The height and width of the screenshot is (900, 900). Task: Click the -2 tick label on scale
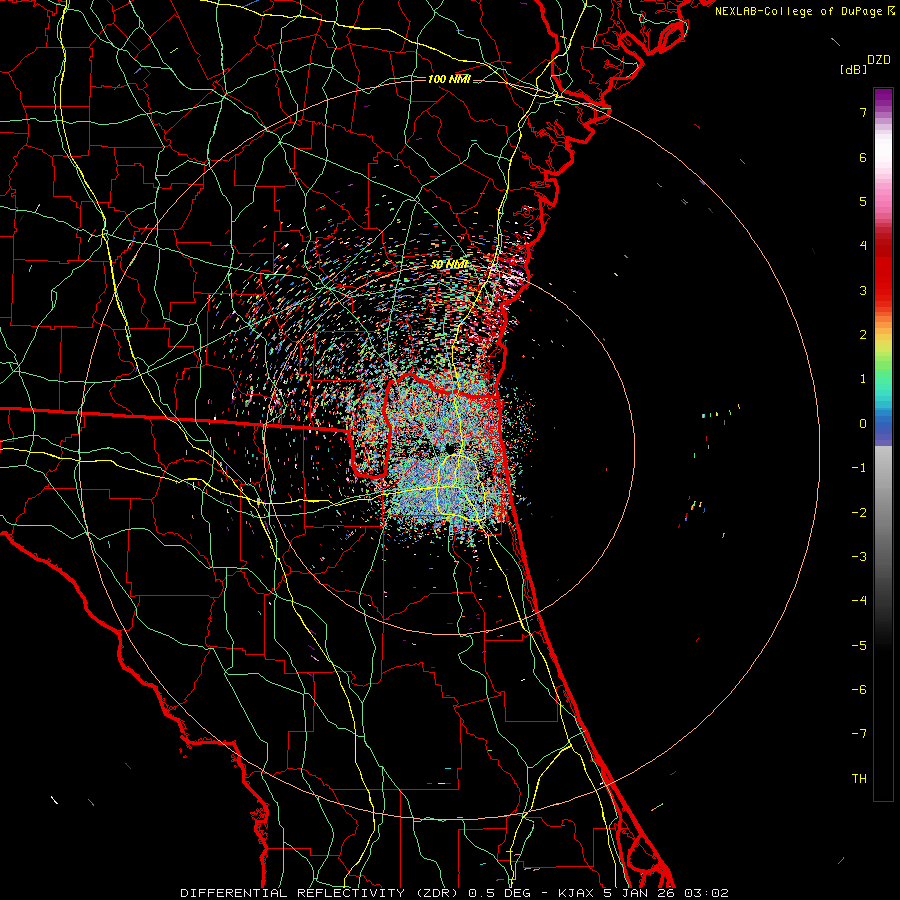tap(859, 513)
